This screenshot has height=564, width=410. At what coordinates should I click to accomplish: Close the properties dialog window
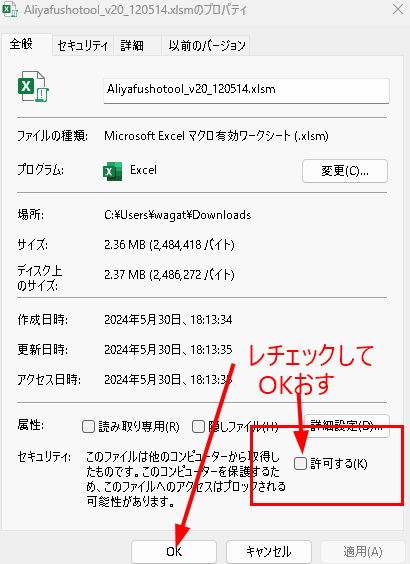tap(398, 9)
